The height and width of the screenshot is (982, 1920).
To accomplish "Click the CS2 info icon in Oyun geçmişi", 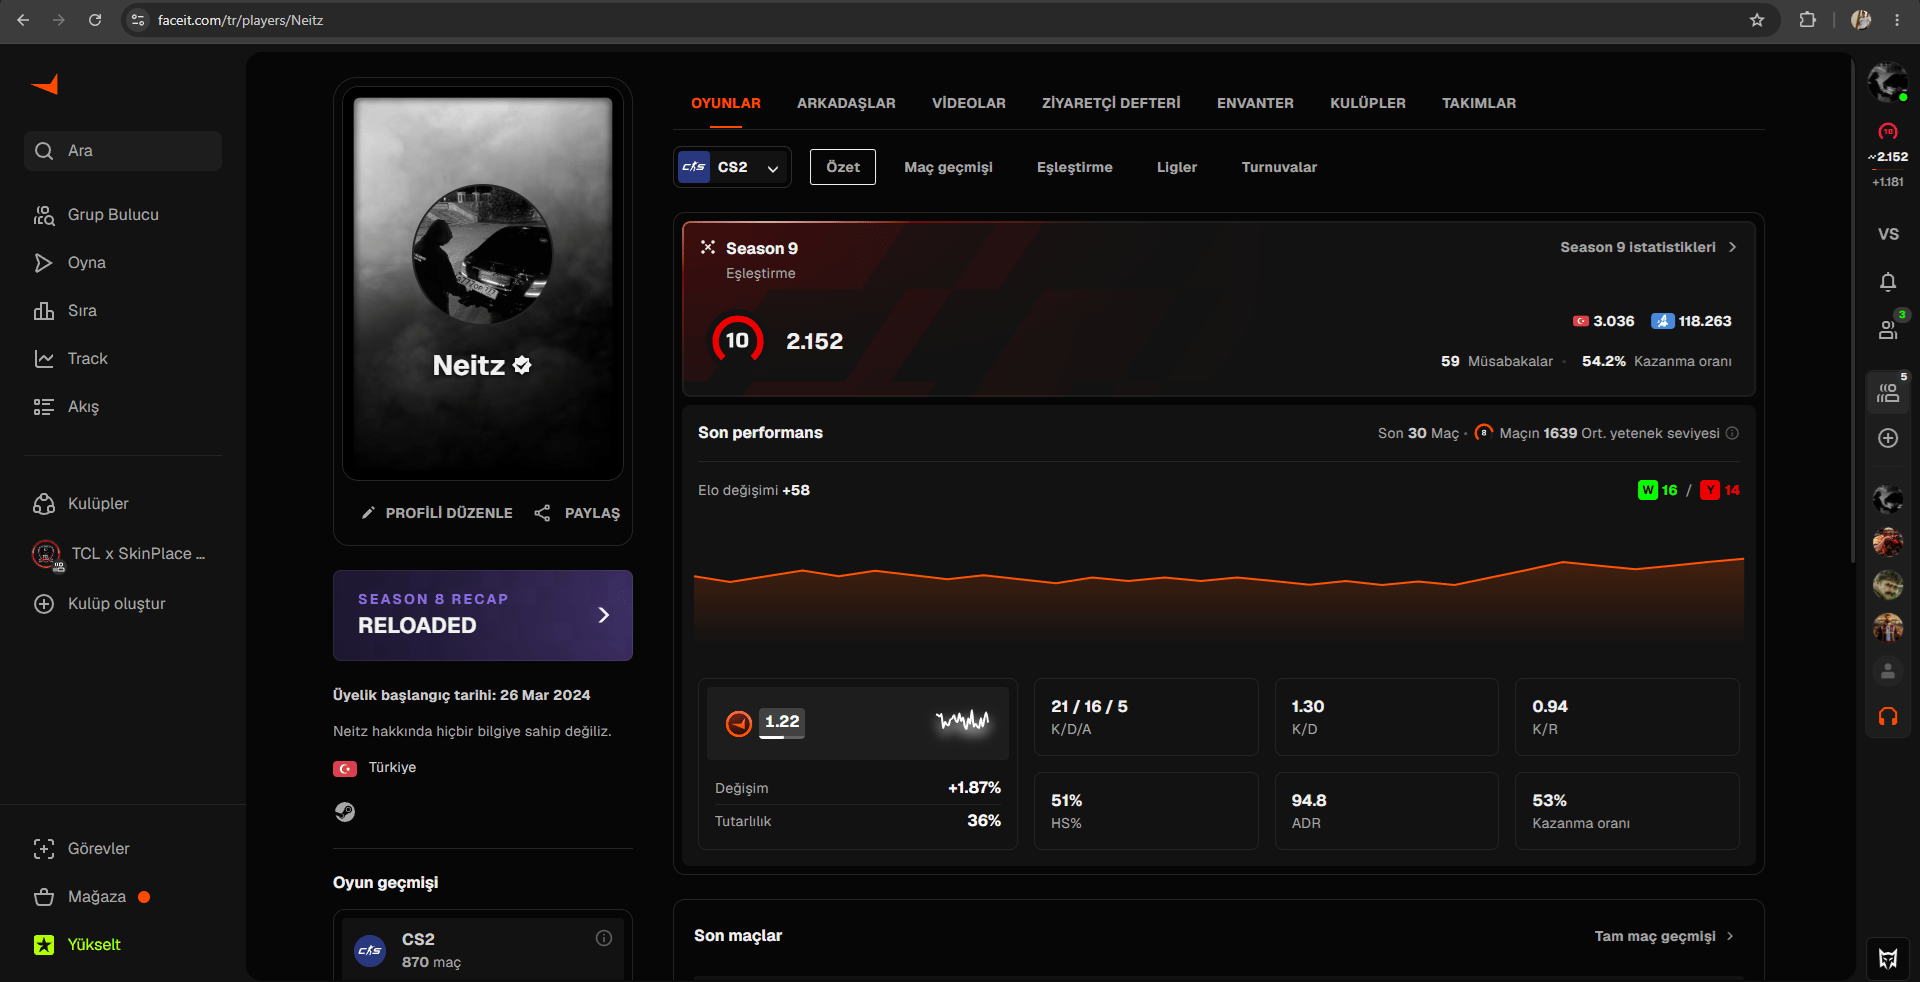I will click(x=604, y=938).
